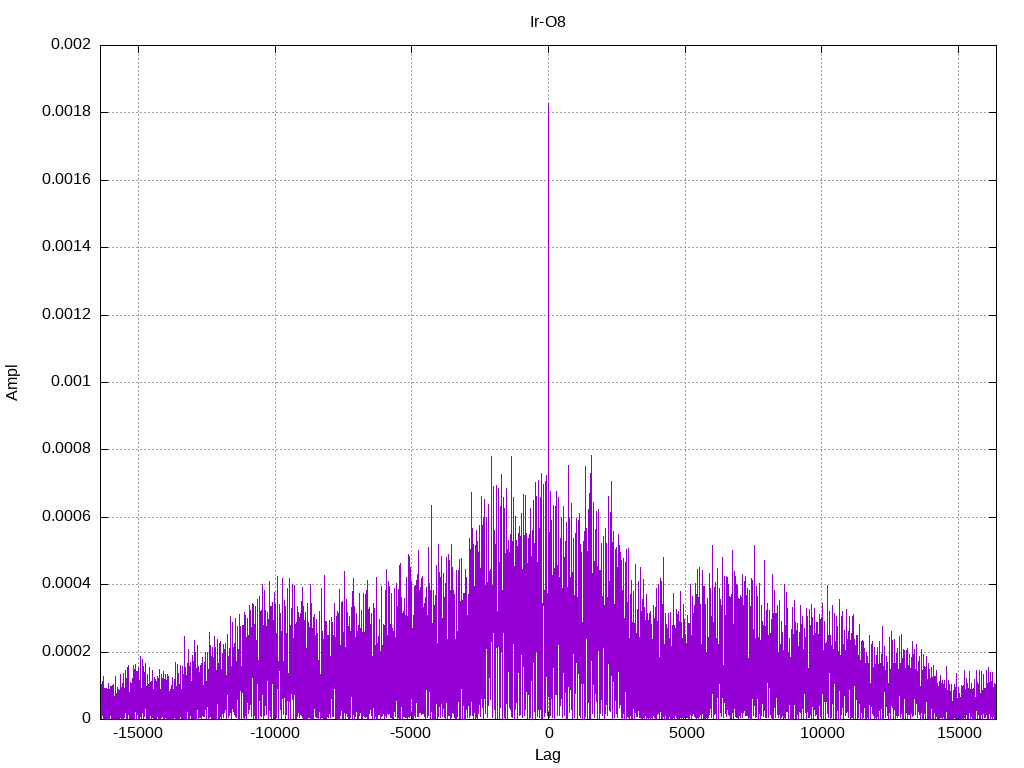The width and height of the screenshot is (1024, 768).
Task: Click the -10000 x-axis tick label
Action: [x=275, y=733]
